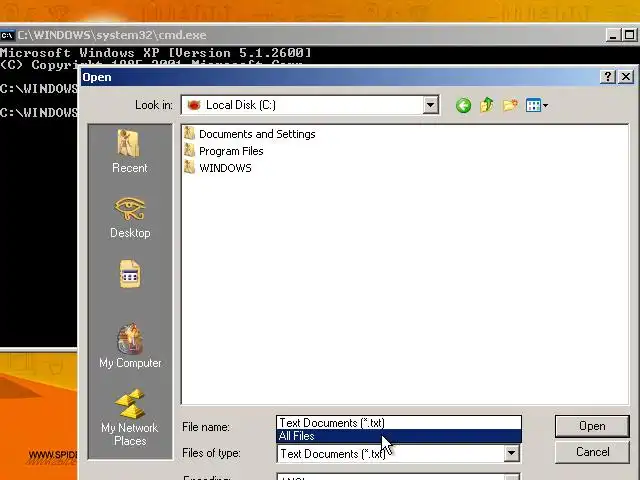The width and height of the screenshot is (640, 480).
Task: Create a new folder
Action: coord(510,105)
